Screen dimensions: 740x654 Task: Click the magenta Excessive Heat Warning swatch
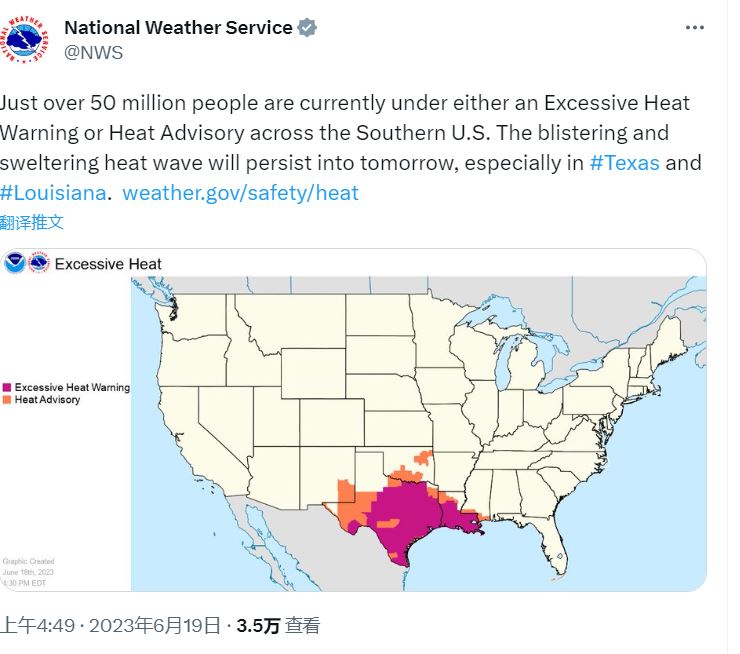[x=7, y=387]
